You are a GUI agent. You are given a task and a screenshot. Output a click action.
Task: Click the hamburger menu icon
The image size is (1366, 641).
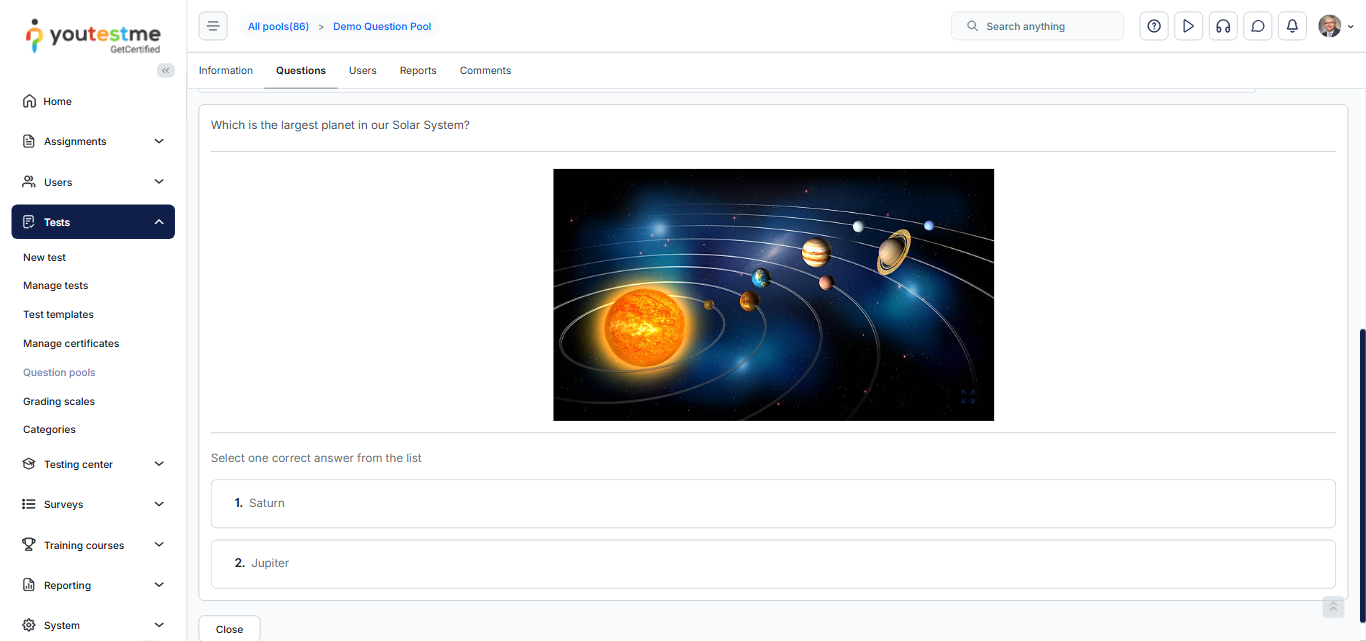point(213,26)
